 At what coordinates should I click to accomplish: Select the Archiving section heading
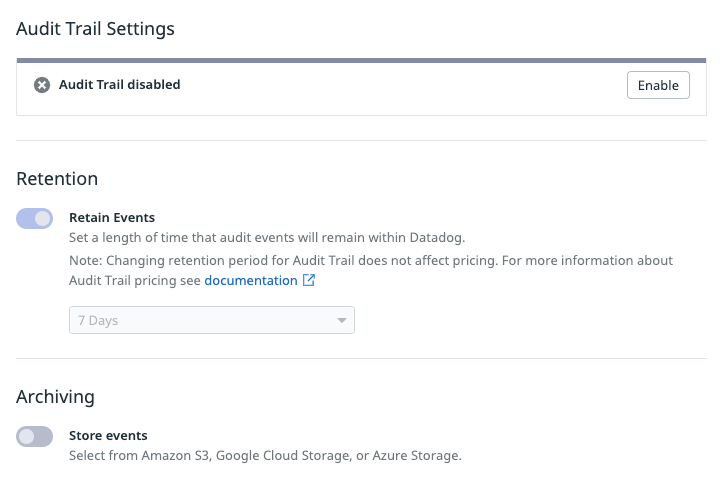(x=56, y=397)
